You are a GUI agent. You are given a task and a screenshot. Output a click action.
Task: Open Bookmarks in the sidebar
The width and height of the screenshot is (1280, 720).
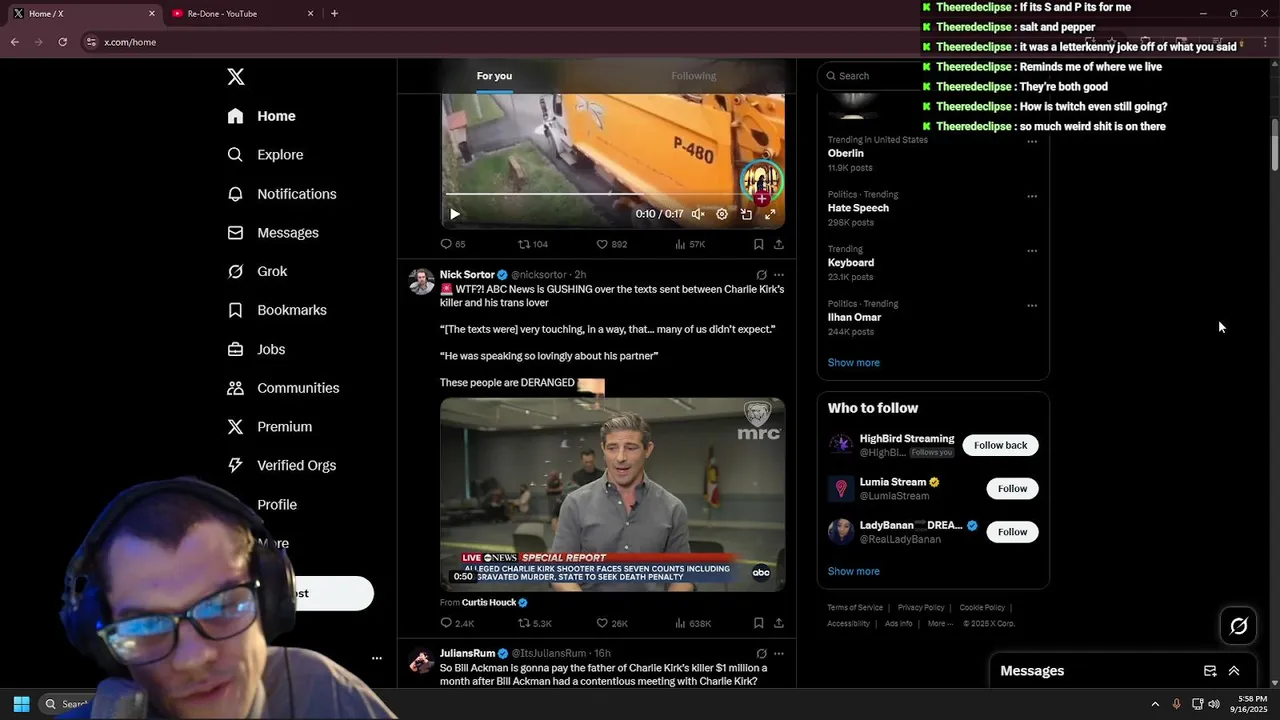tap(277, 310)
